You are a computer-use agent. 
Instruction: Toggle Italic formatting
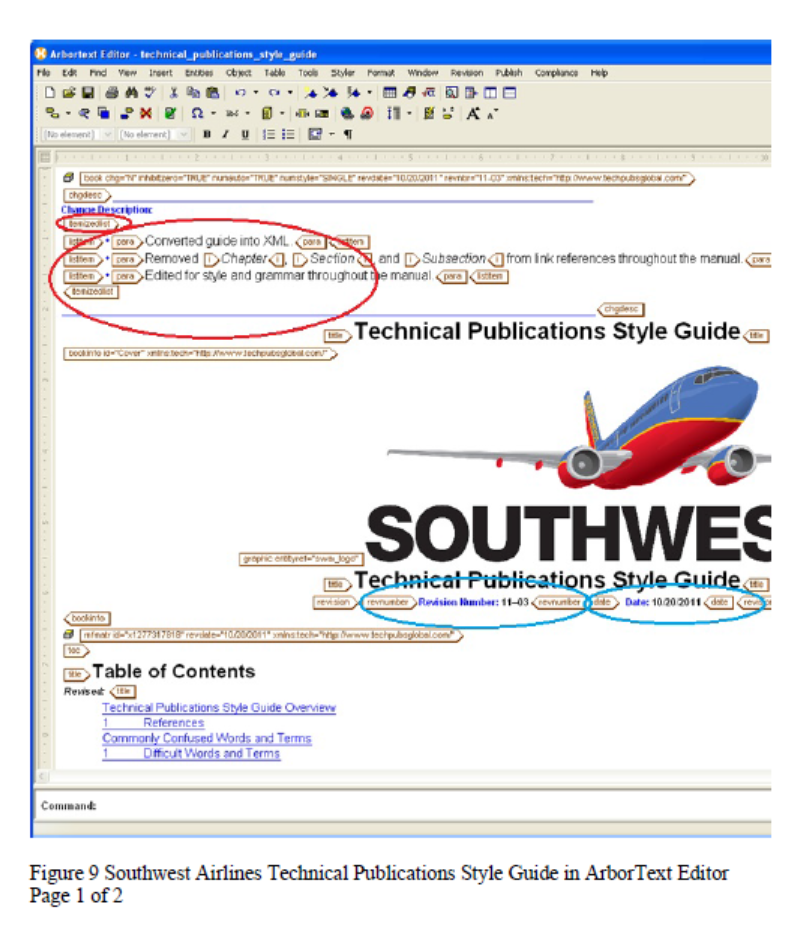pos(225,134)
